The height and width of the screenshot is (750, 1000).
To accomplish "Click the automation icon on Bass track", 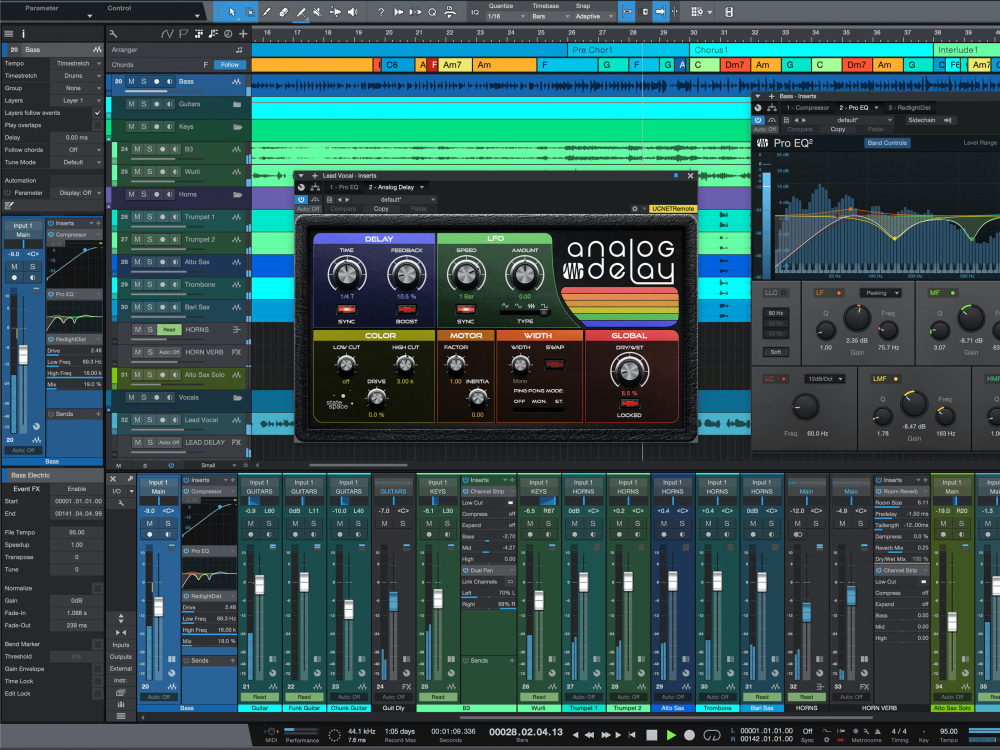I will [237, 82].
